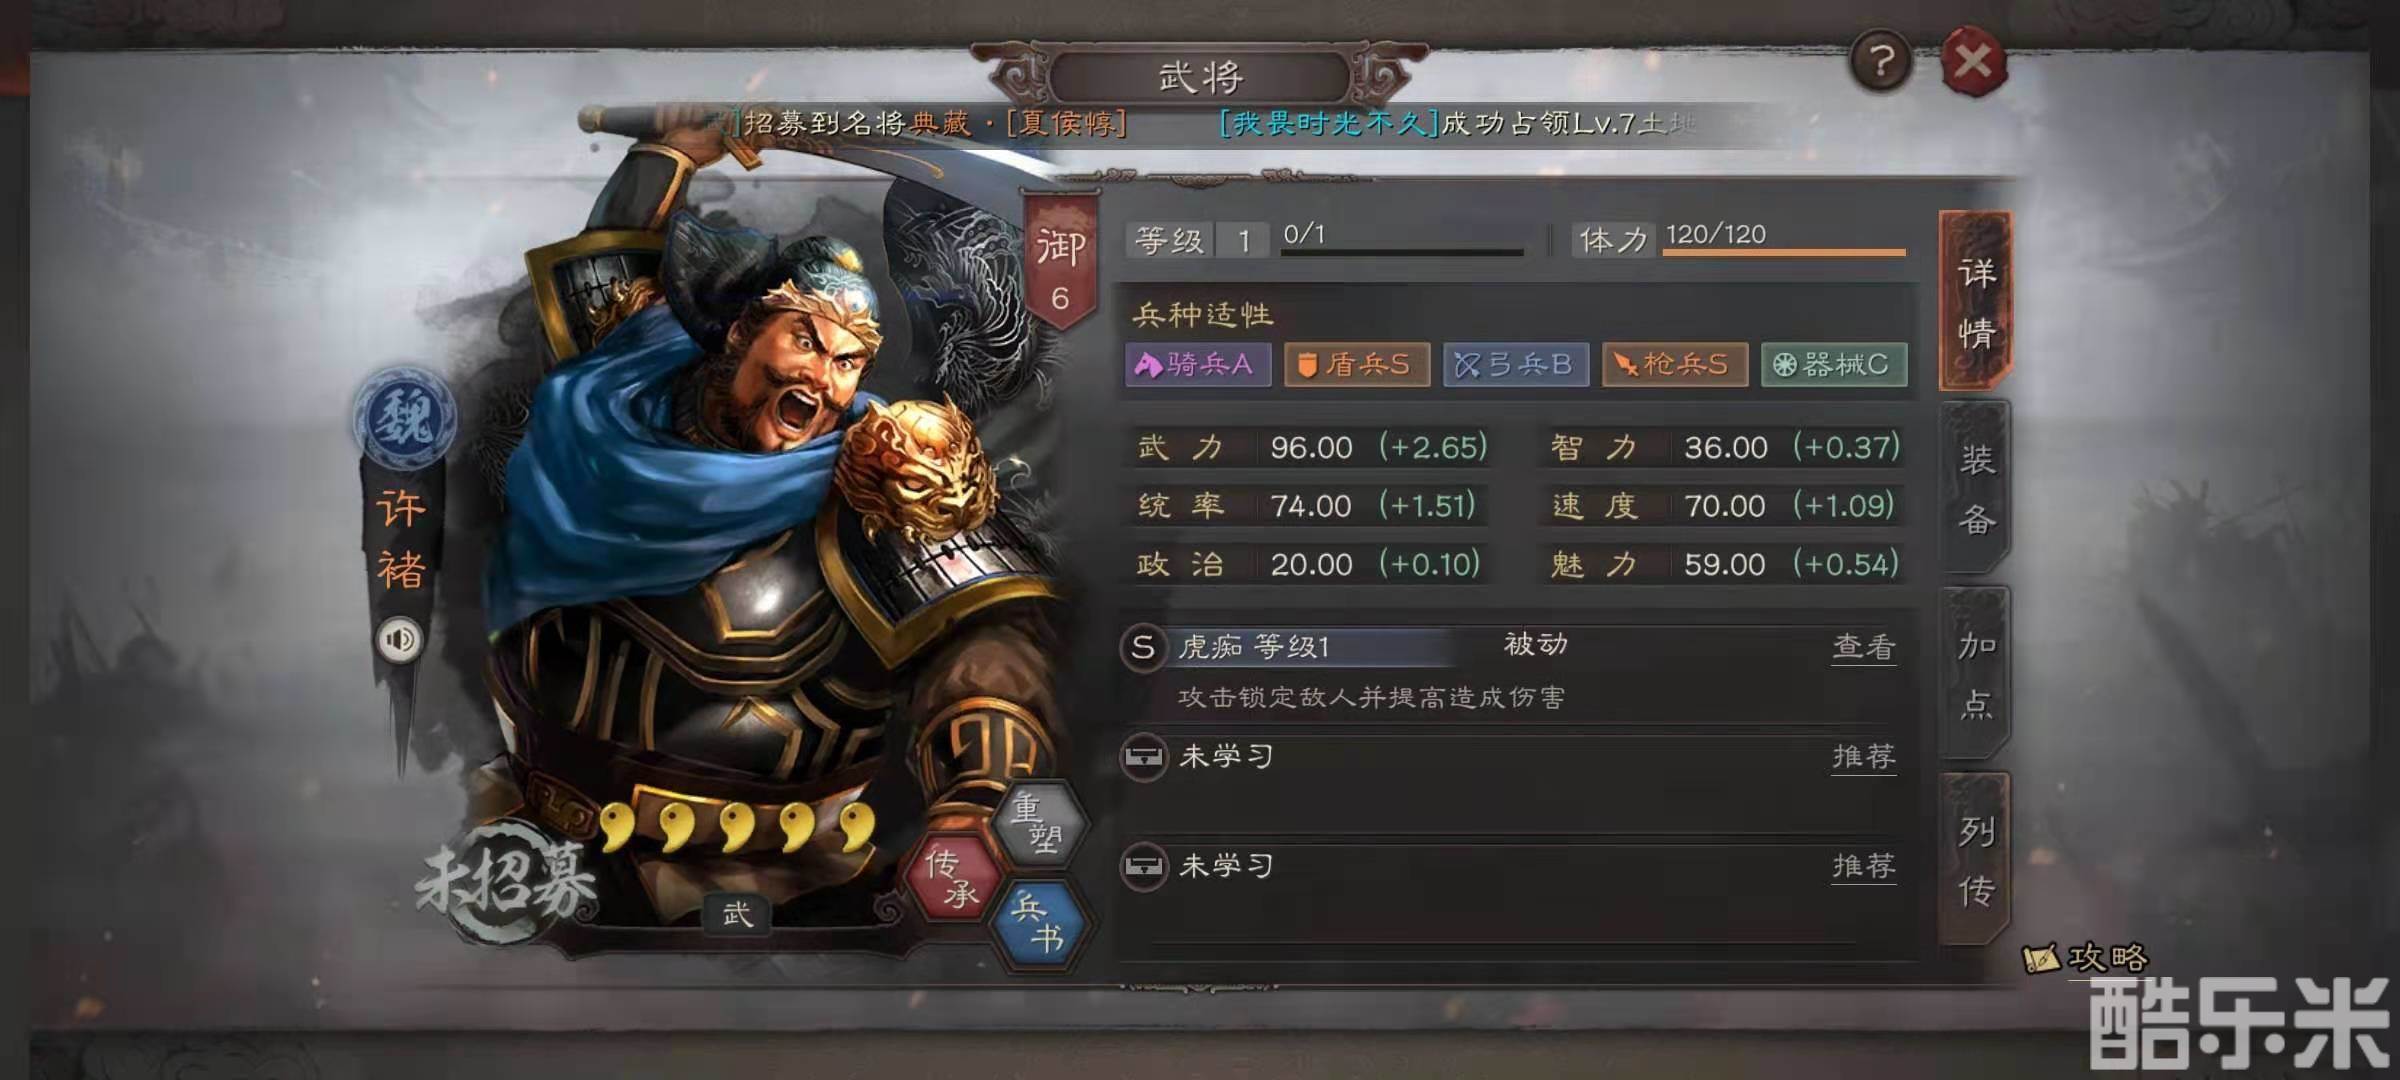Select the second empty skill slot icon

point(1144,865)
